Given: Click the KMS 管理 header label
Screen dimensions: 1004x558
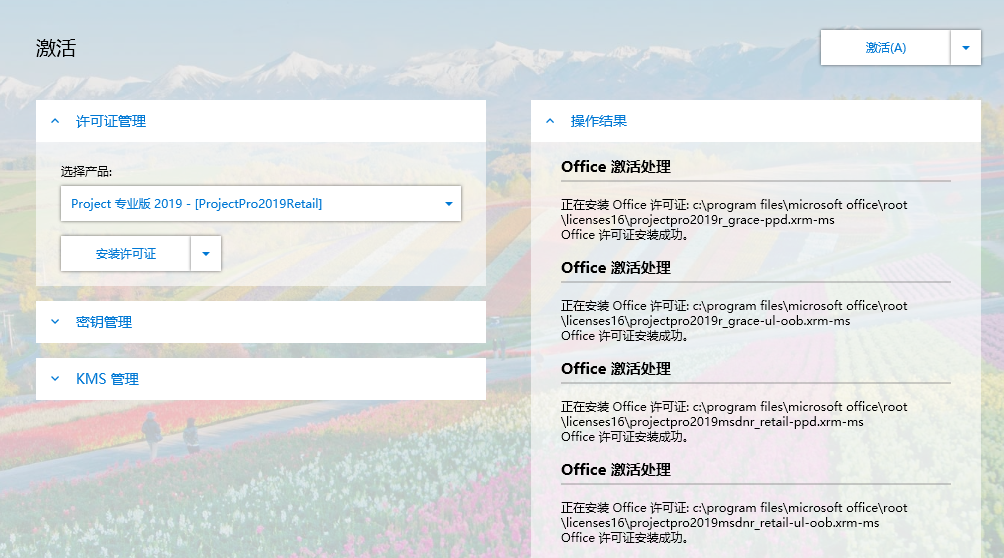Looking at the screenshot, I should [108, 379].
